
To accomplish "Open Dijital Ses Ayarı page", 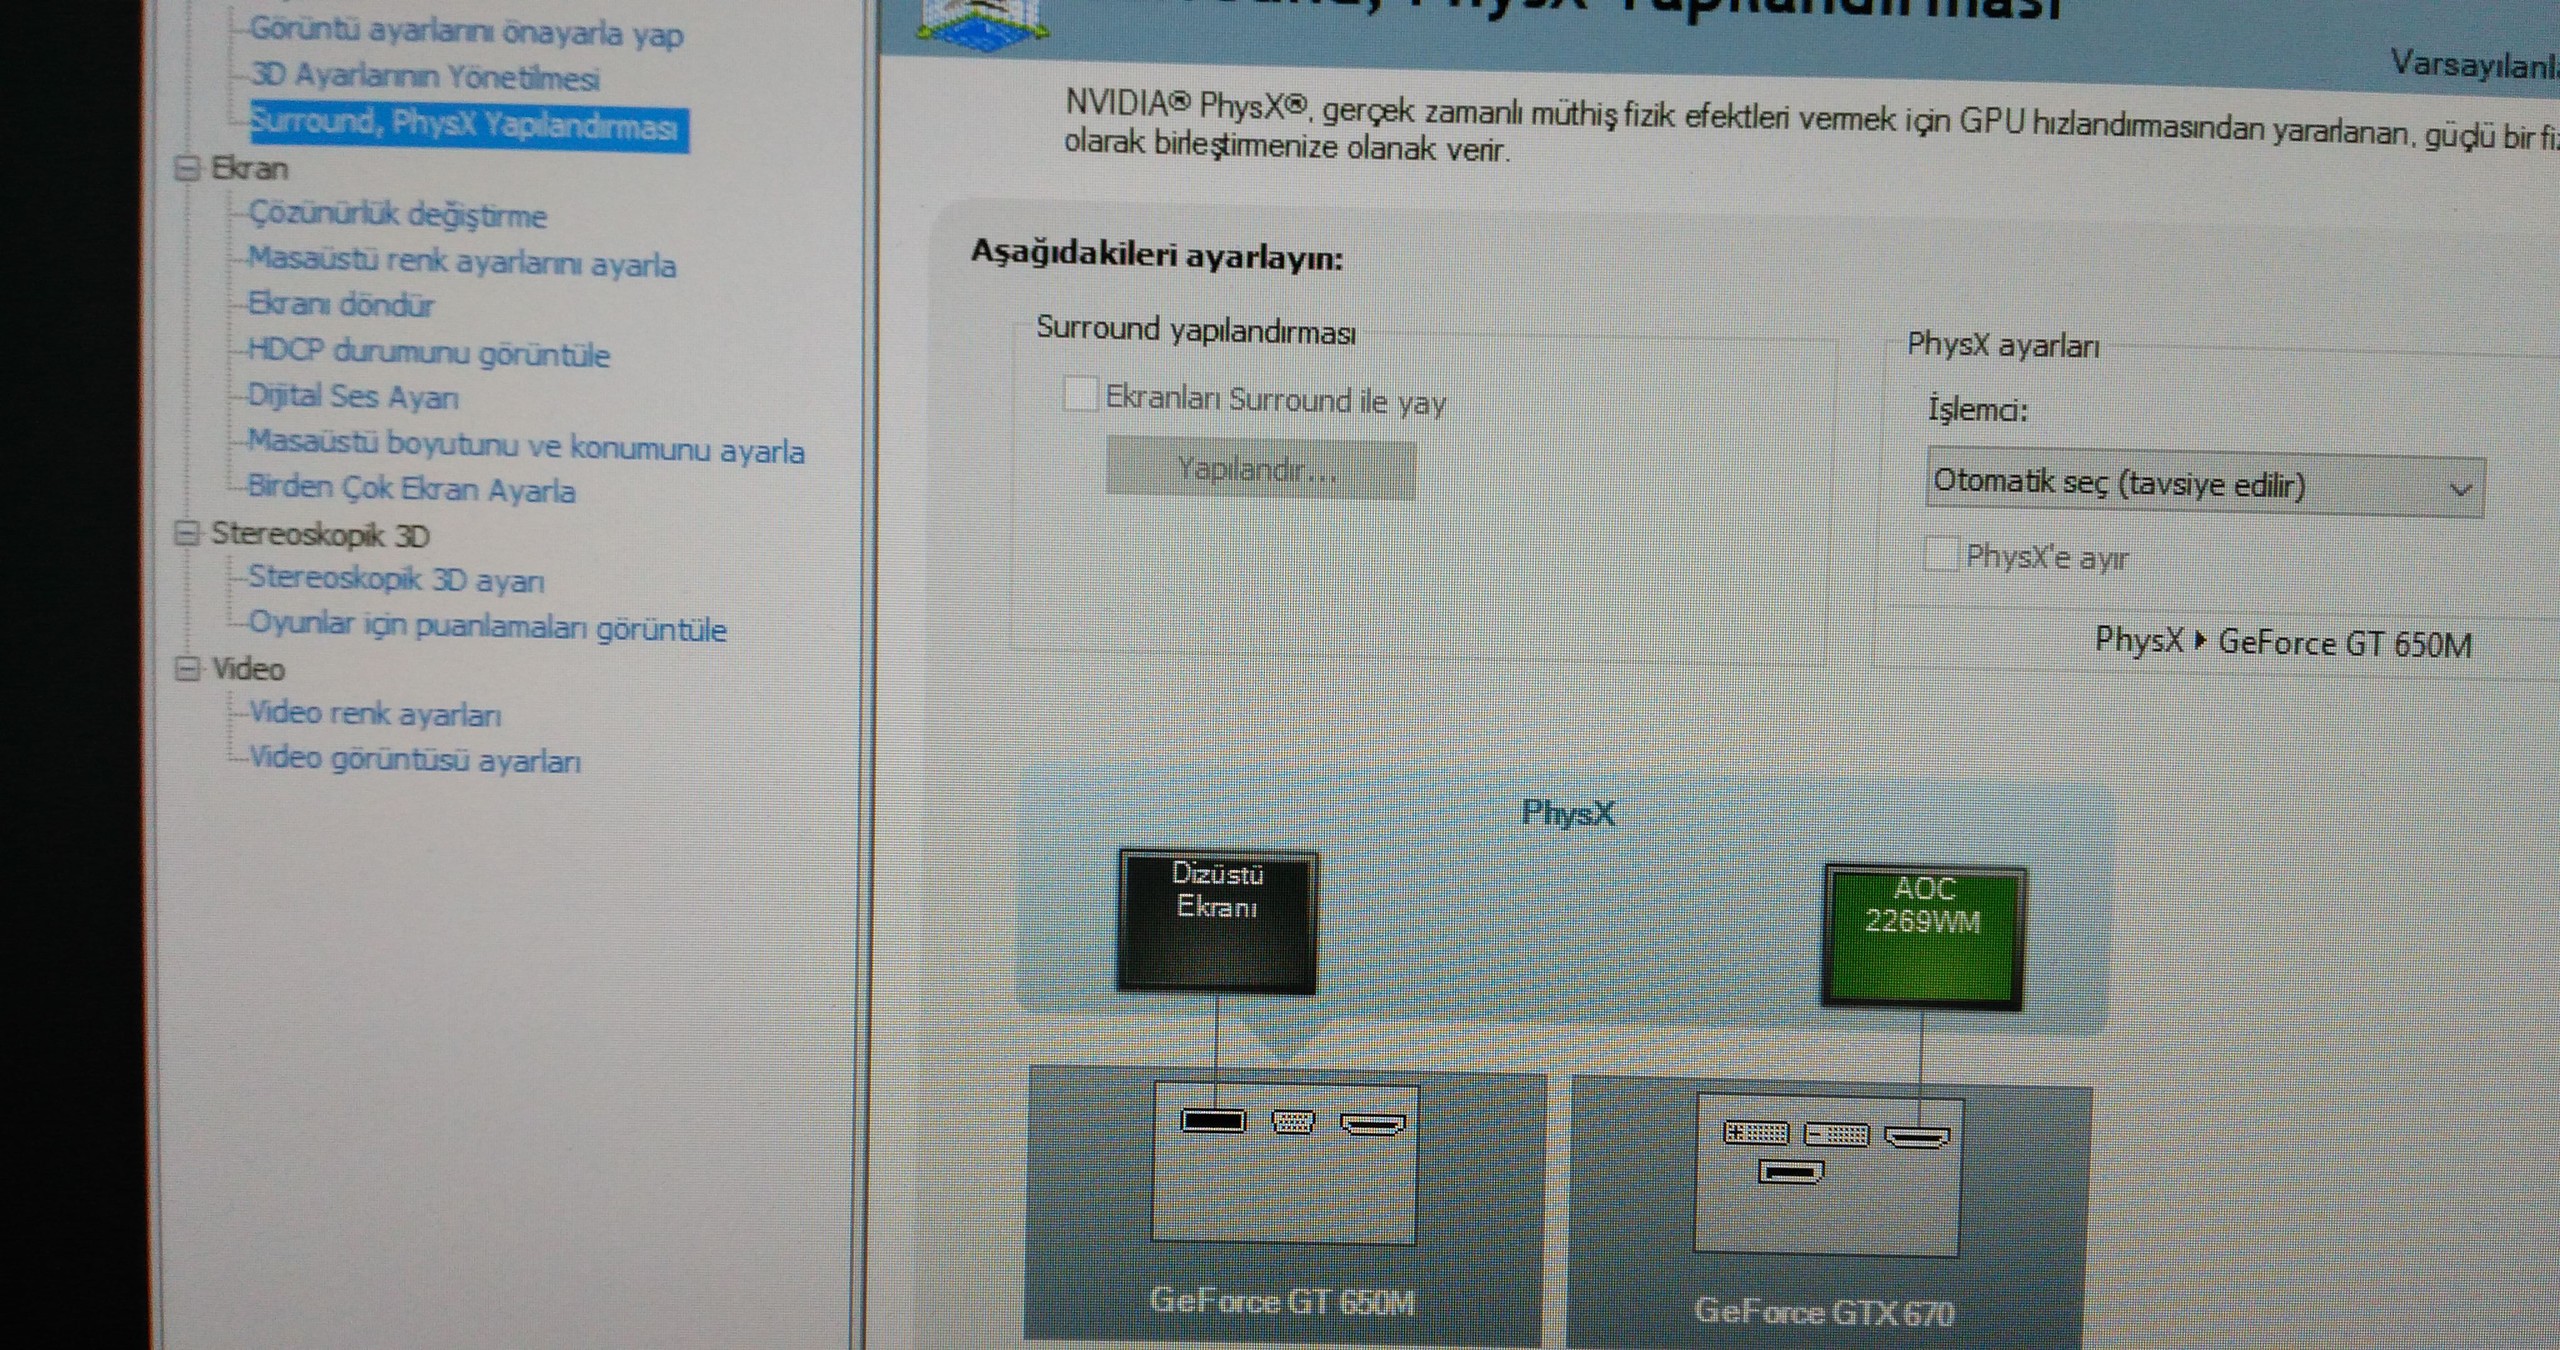I will (x=352, y=396).
